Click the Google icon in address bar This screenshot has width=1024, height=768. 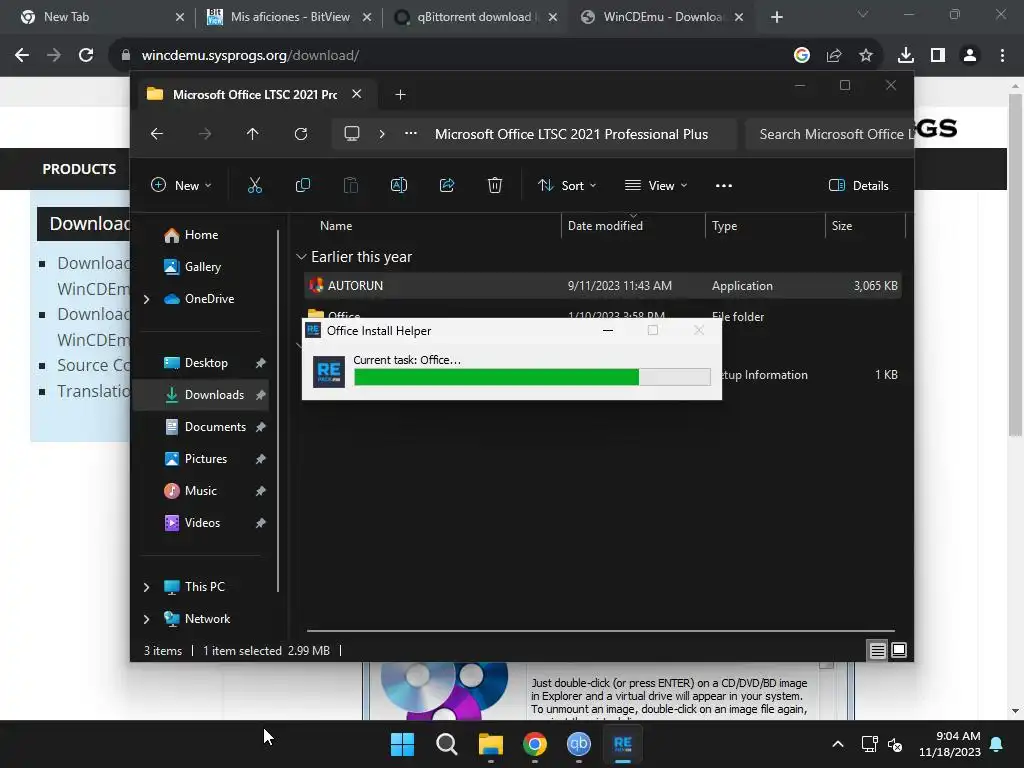pyautogui.click(x=802, y=56)
